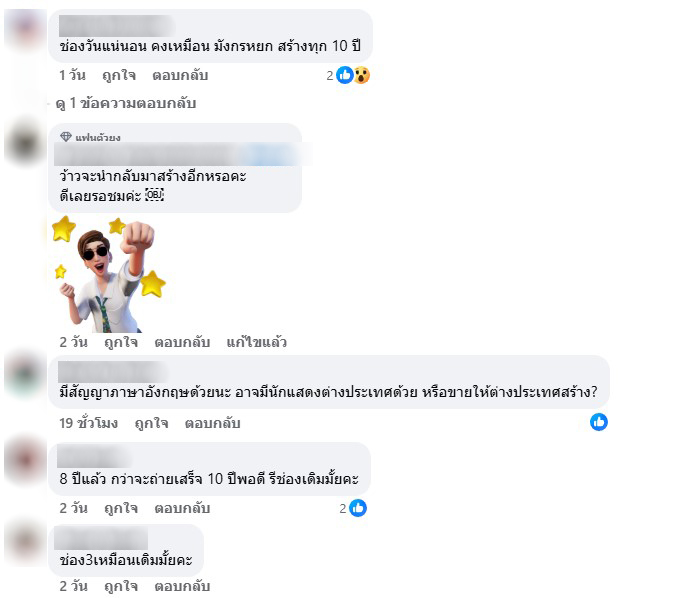Open edit history via แก้ไขแล้ว
Viewport: 691px width, 598px height.
(x=256, y=342)
